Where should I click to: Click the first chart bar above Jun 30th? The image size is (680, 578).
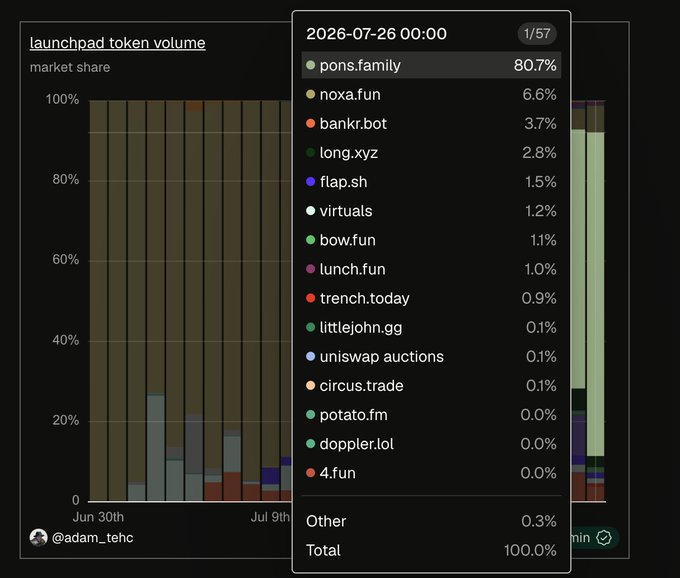pos(98,300)
